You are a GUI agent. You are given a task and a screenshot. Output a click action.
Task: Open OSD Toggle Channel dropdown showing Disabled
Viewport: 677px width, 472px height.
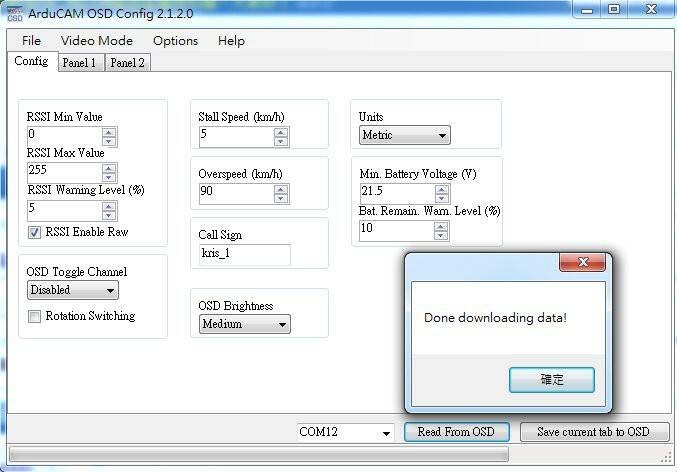pyautogui.click(x=73, y=290)
